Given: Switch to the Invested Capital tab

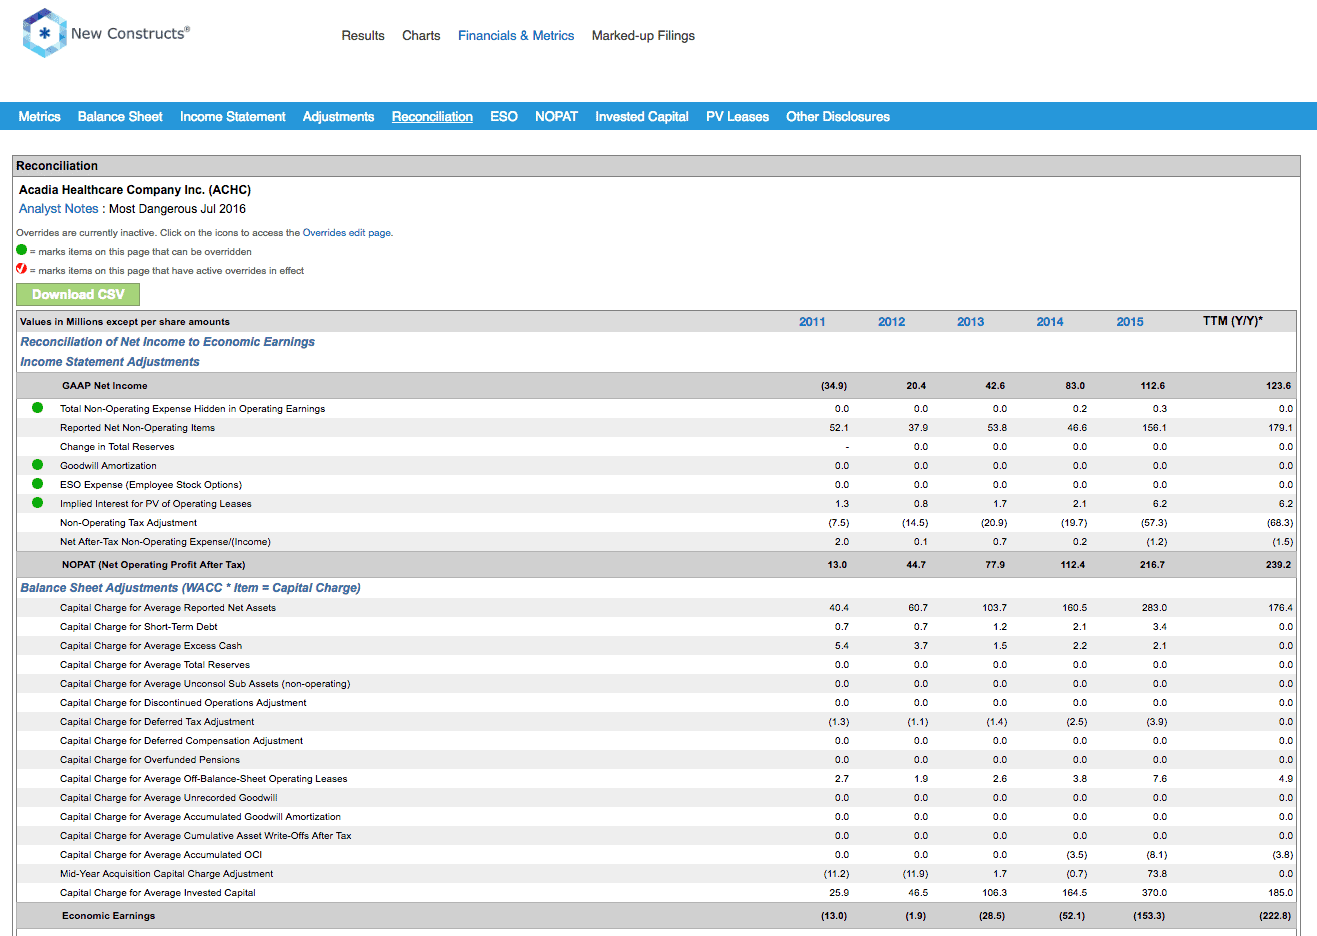Looking at the screenshot, I should pos(642,116).
